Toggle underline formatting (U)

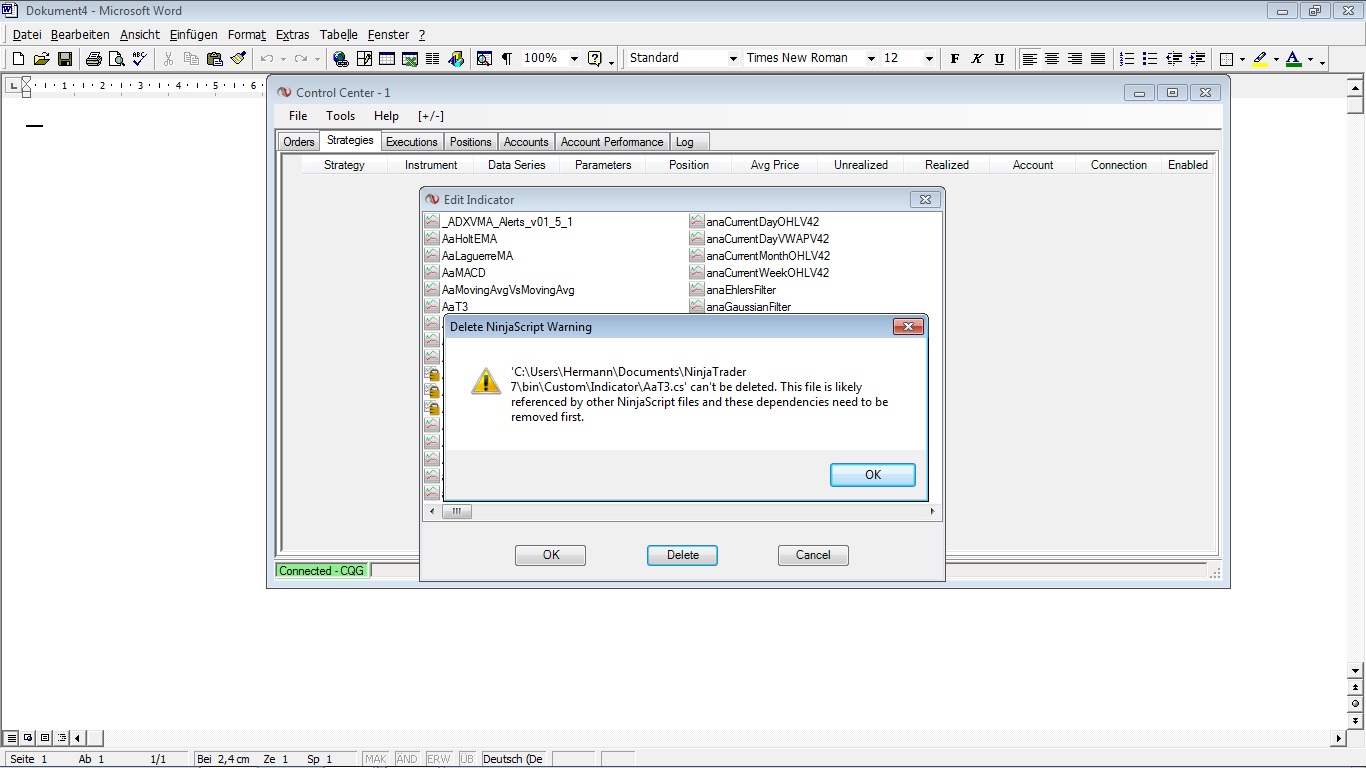tap(999, 59)
